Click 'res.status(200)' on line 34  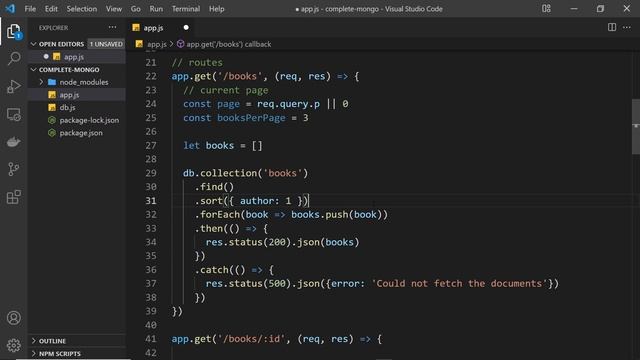248,242
